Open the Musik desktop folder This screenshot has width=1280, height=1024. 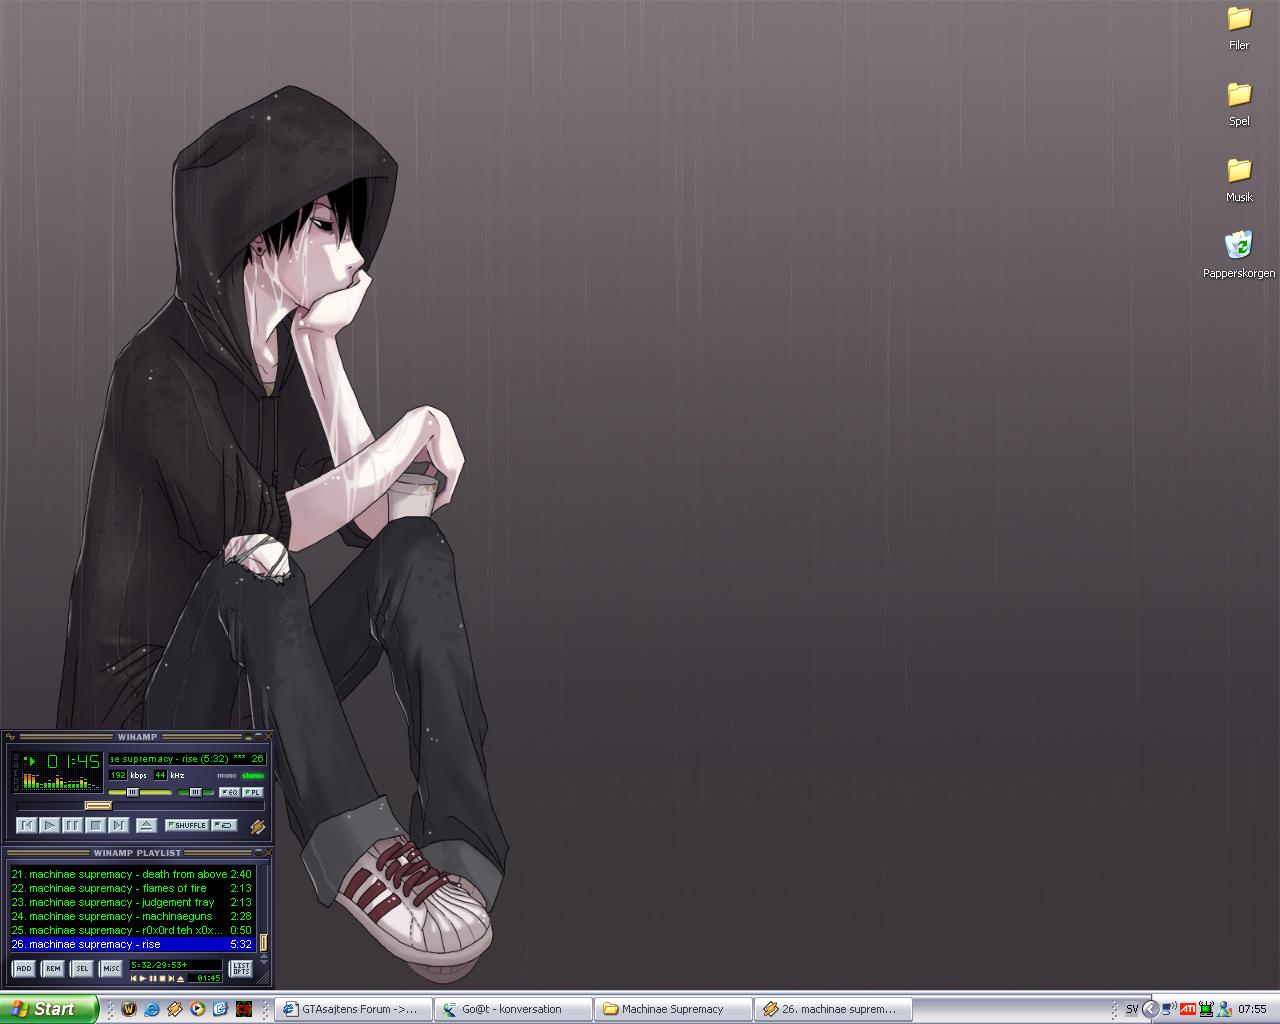tap(1239, 180)
